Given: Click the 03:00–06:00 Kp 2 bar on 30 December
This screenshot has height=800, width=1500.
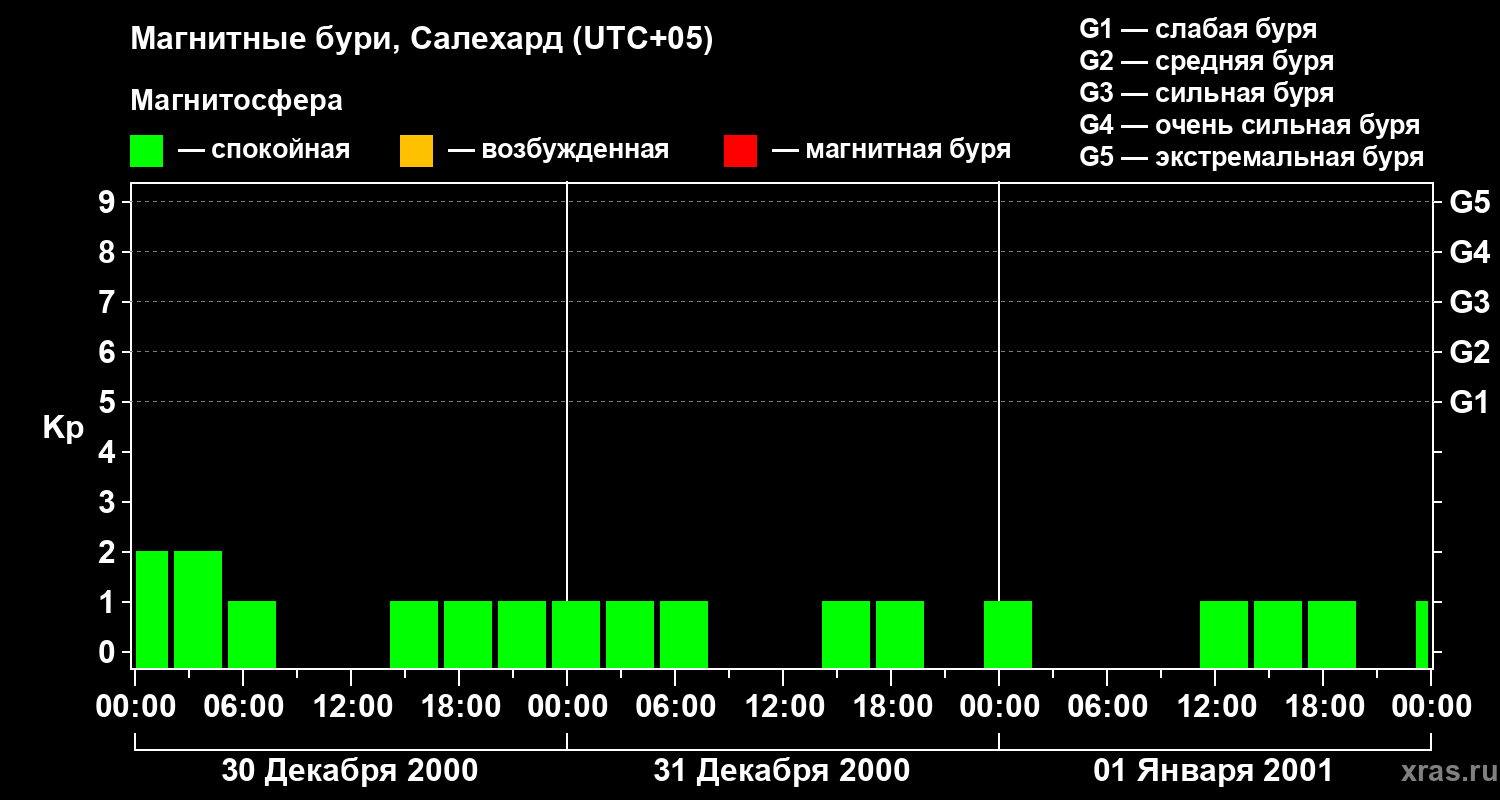Looking at the screenshot, I should click(x=198, y=609).
